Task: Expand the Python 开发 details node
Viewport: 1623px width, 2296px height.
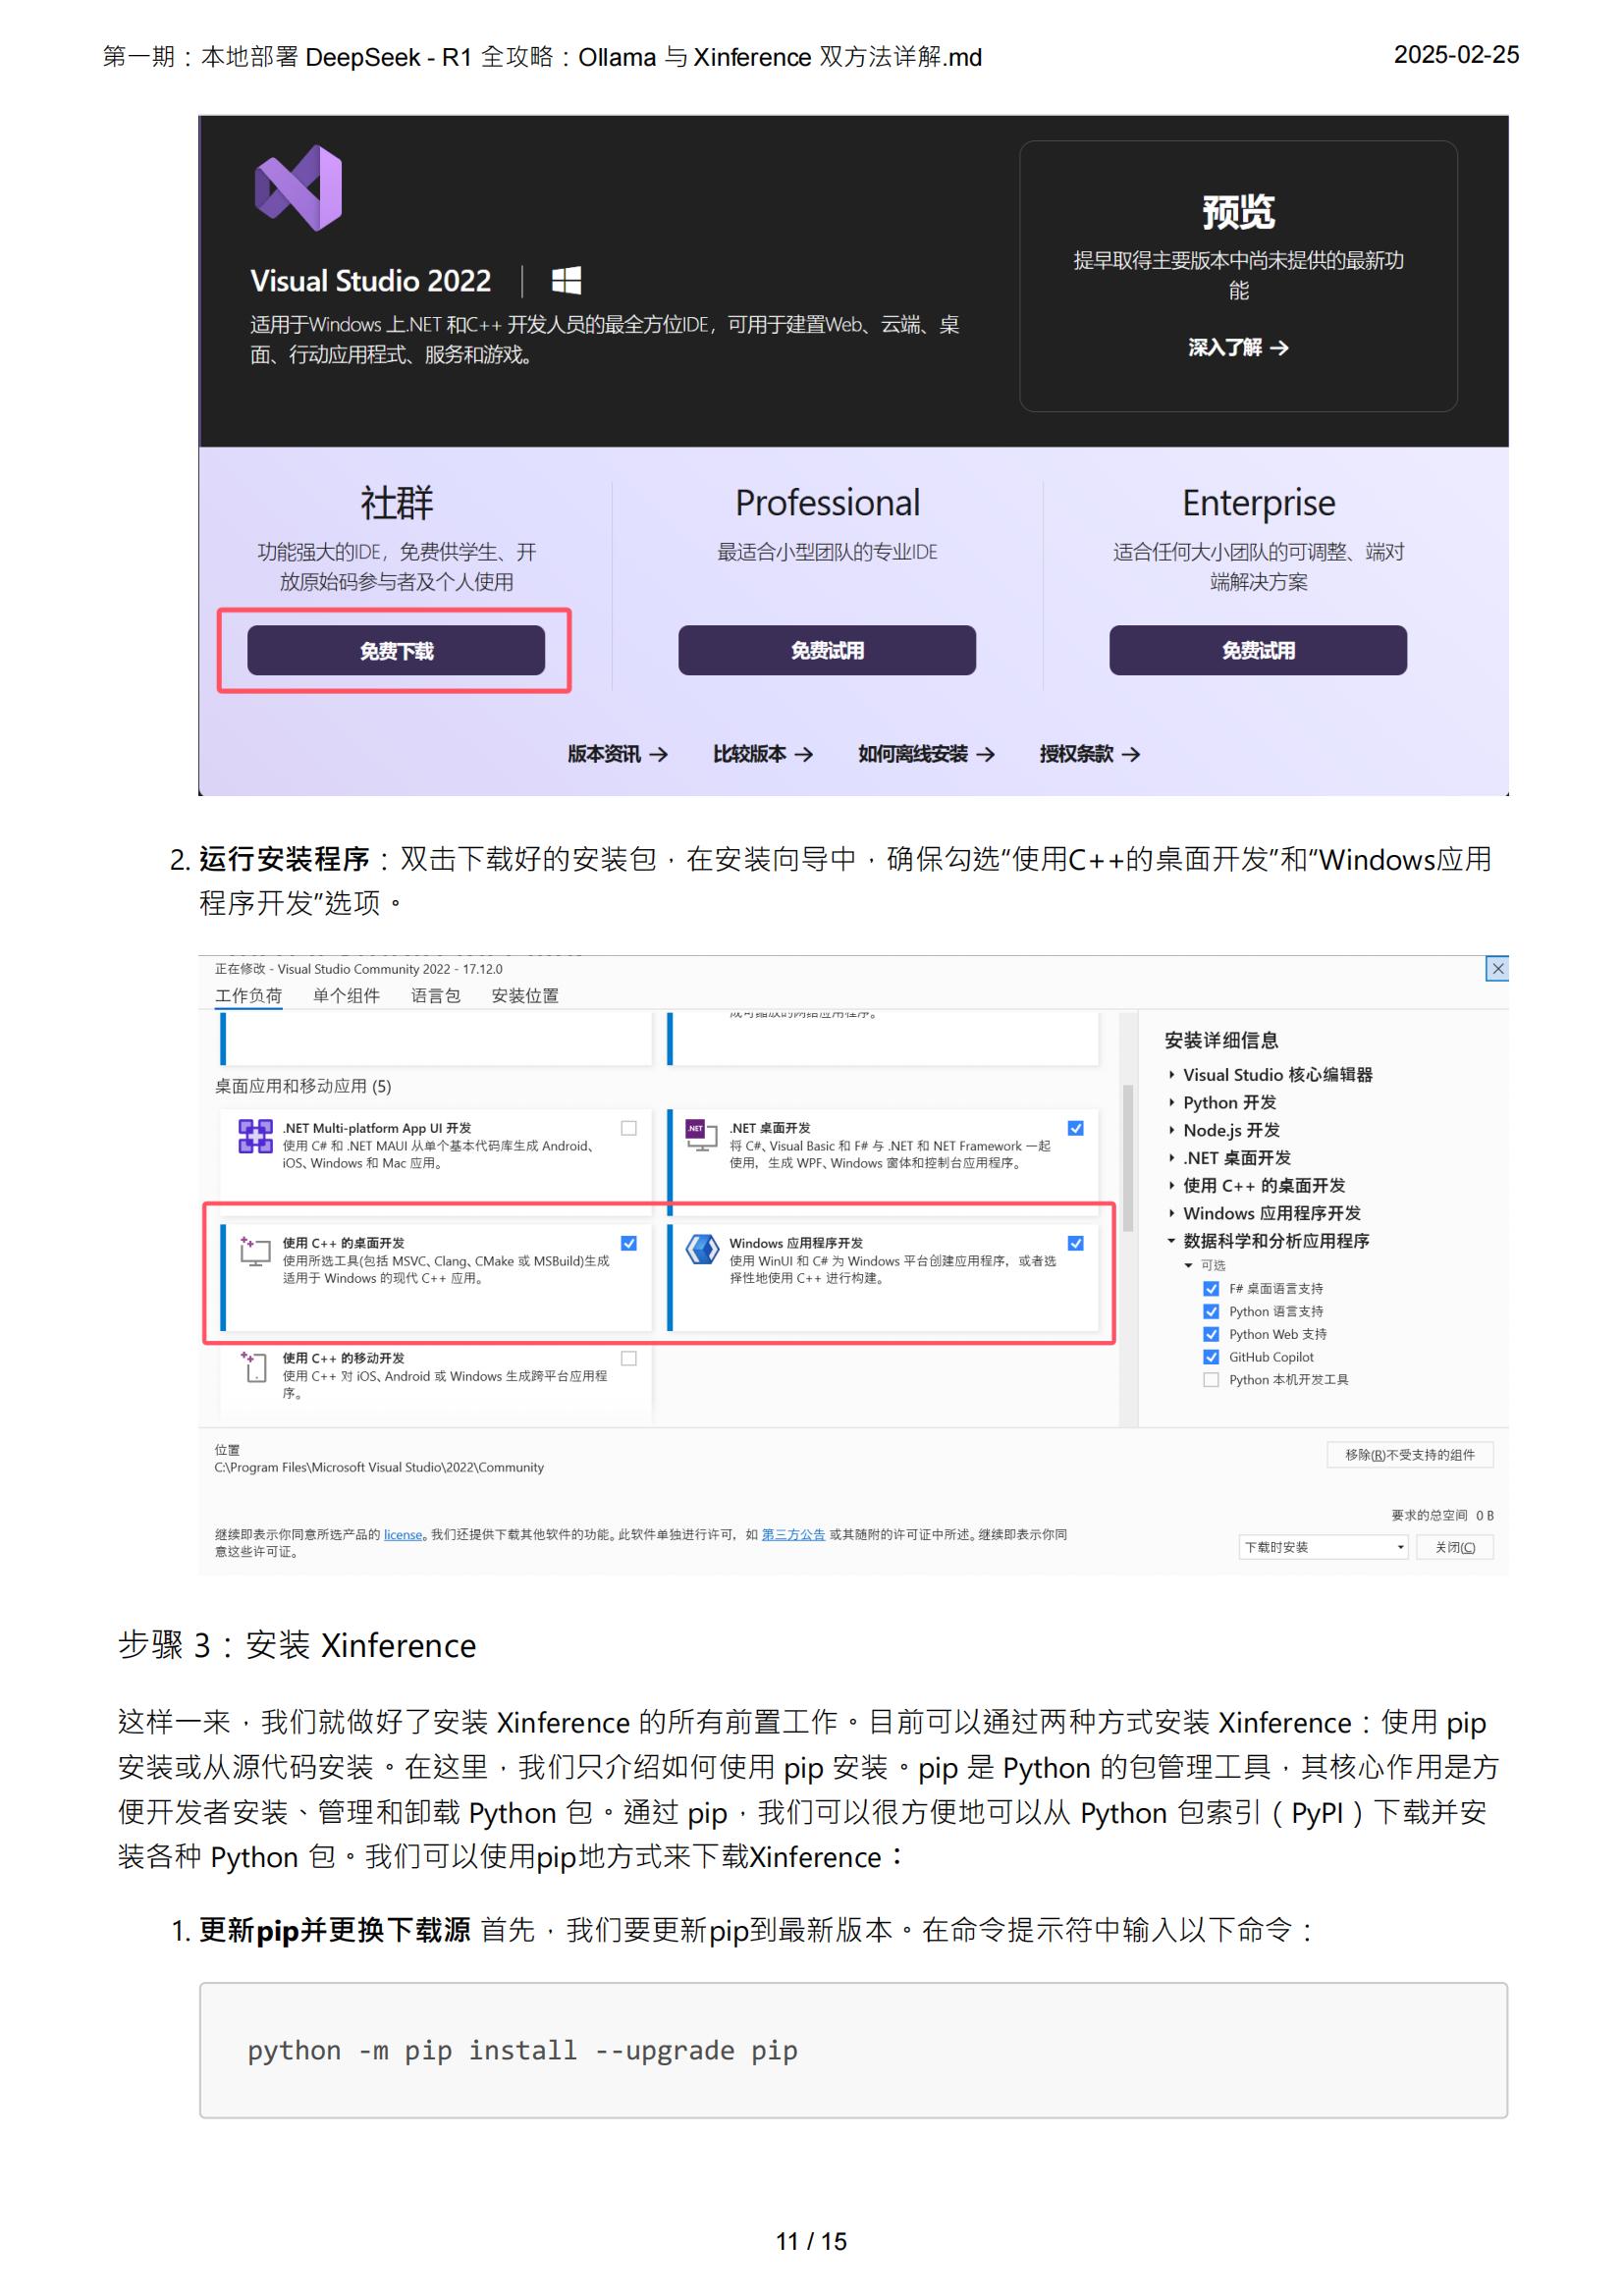Action: [1171, 1103]
